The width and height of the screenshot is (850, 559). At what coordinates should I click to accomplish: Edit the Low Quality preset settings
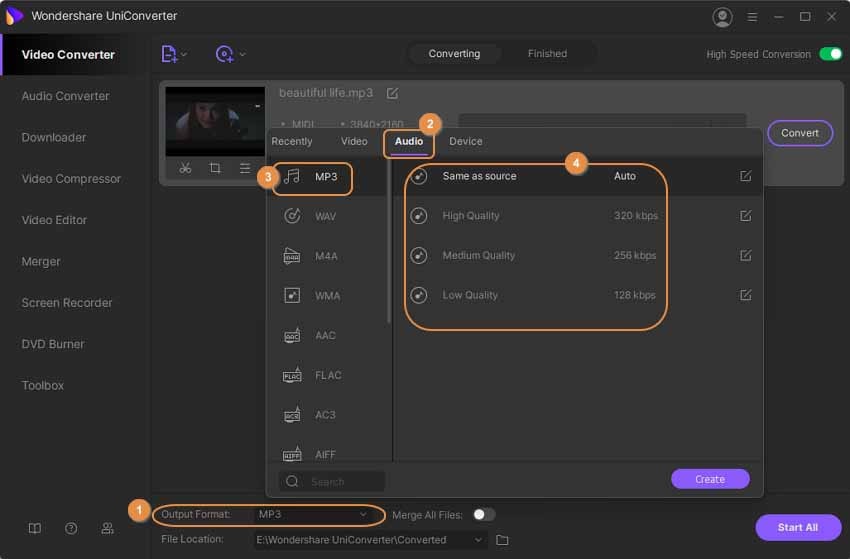point(745,295)
